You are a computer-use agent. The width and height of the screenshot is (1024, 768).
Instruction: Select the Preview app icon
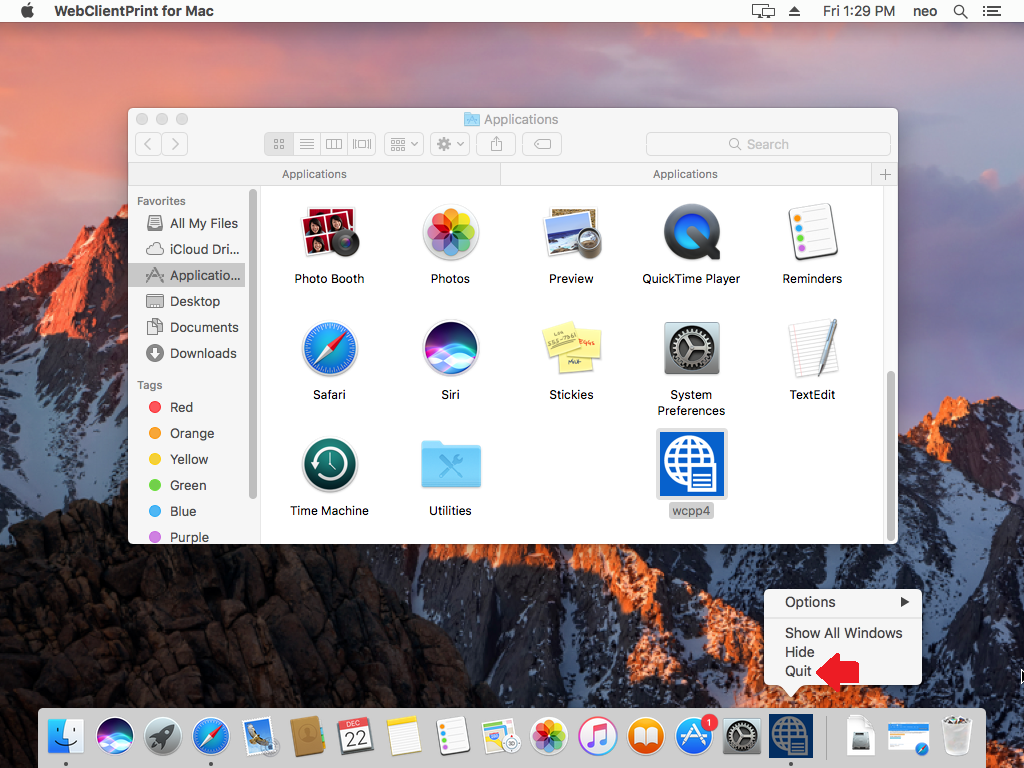pyautogui.click(x=571, y=232)
